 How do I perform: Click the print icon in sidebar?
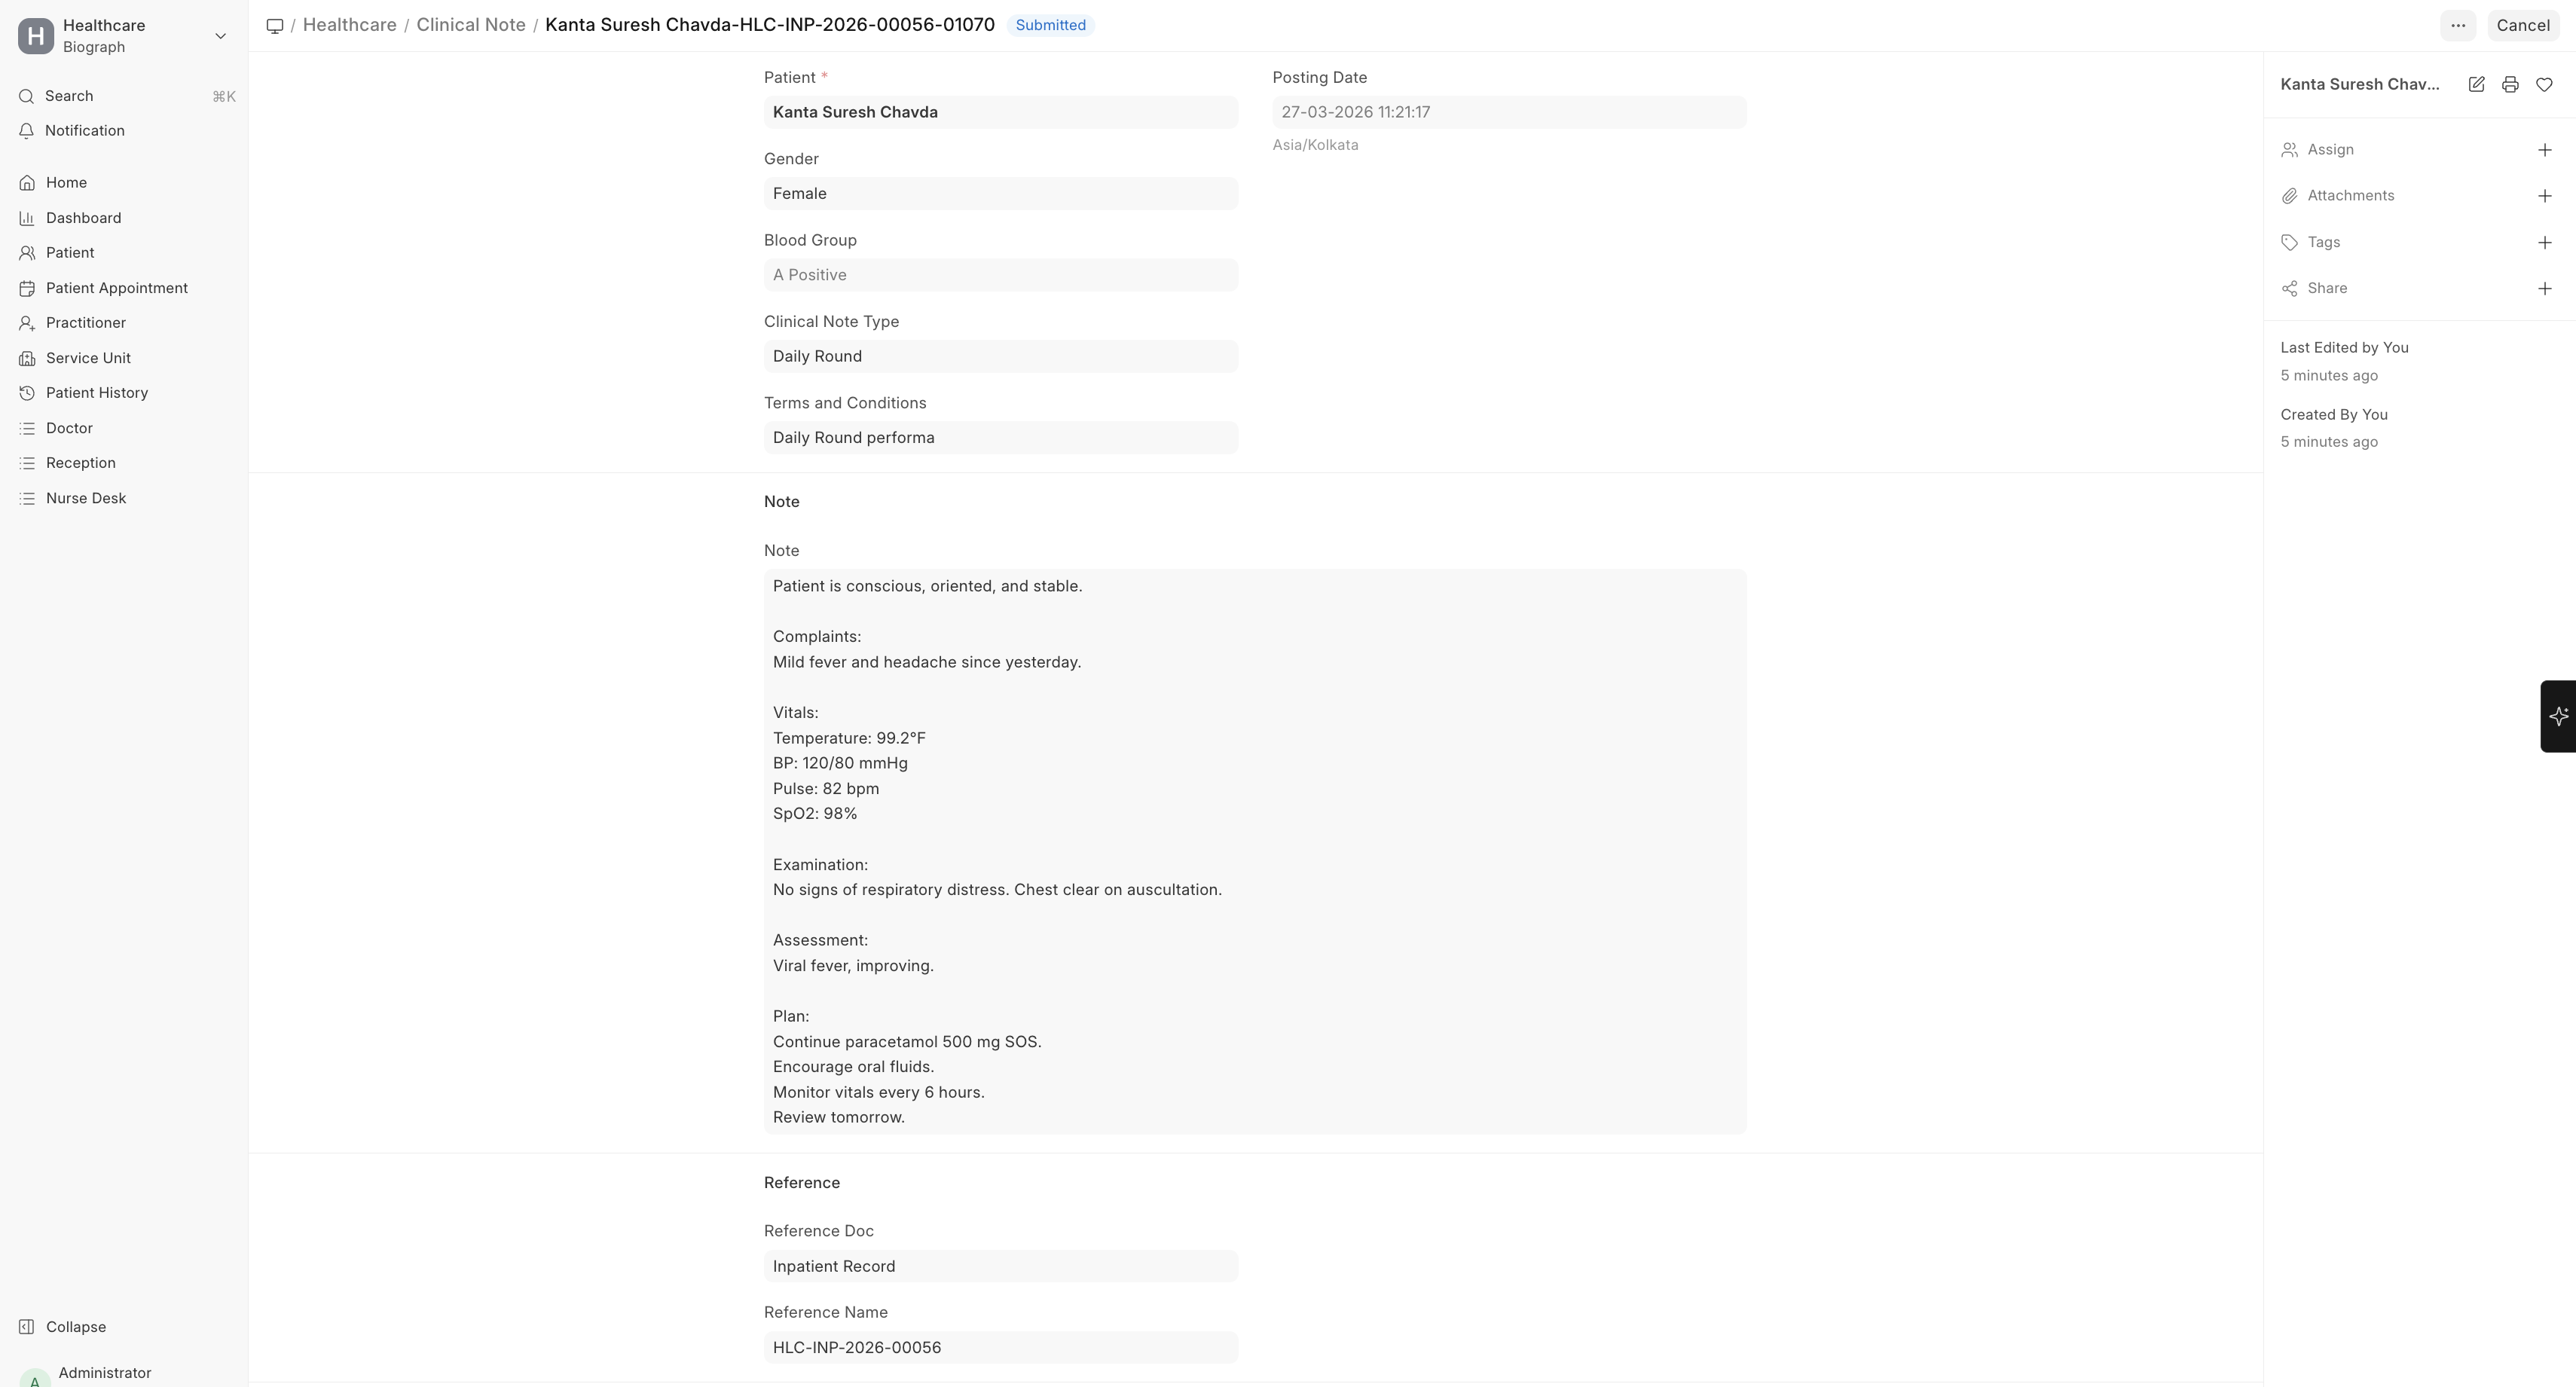point(2510,85)
